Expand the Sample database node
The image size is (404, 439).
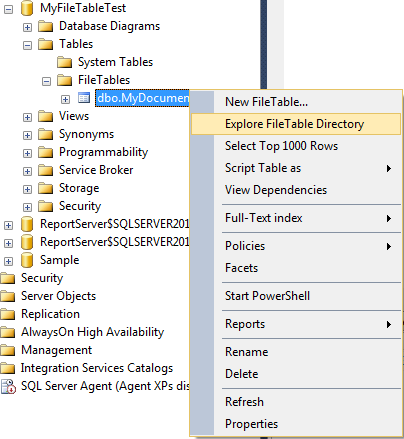pos(8,261)
